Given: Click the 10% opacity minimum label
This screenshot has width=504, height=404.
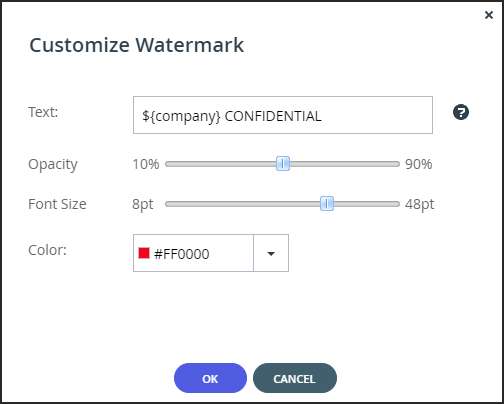Looking at the screenshot, I should (x=146, y=164).
